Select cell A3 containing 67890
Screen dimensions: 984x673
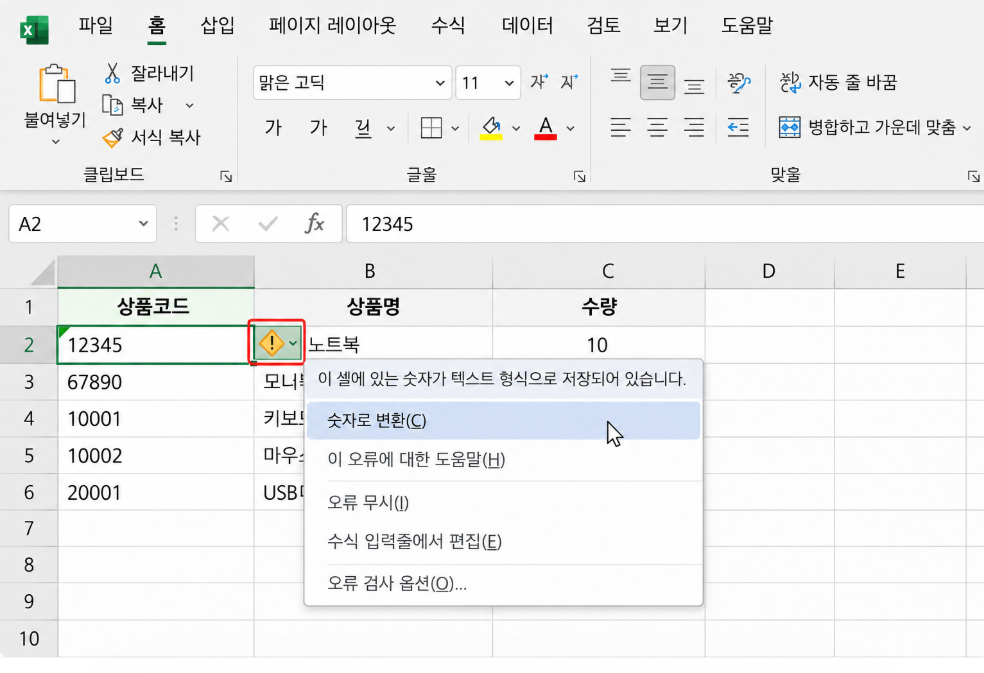click(156, 382)
